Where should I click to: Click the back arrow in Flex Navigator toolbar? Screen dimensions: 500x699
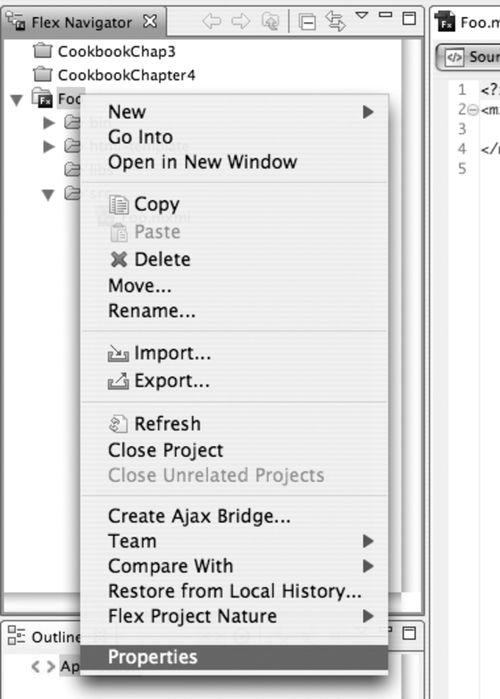212,21
